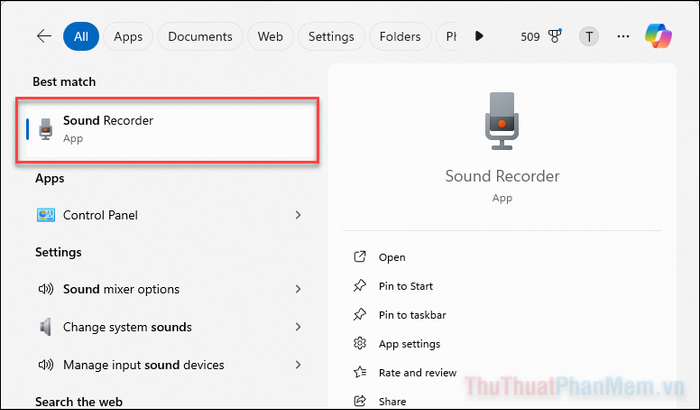Click the large Sound Recorder microphone icon
Viewport: 700px width, 410px height.
[502, 121]
